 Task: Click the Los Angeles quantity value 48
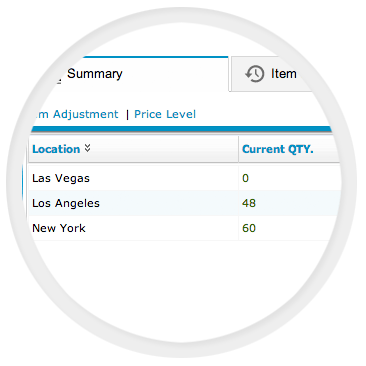(x=249, y=203)
